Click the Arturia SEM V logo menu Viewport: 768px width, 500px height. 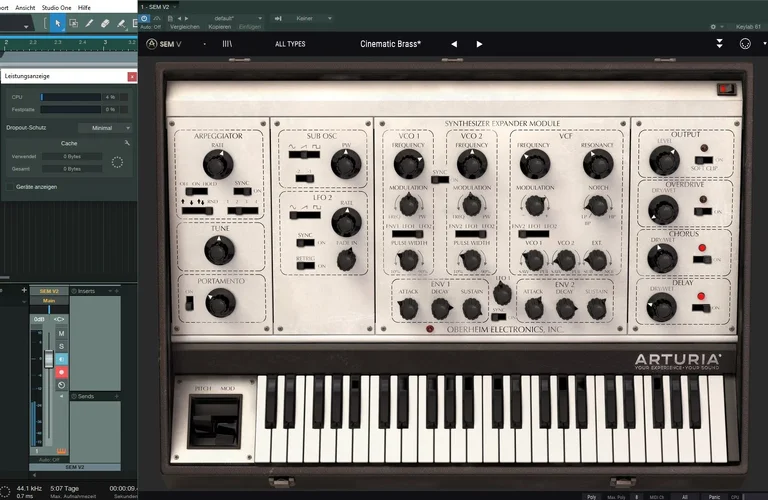coord(166,44)
